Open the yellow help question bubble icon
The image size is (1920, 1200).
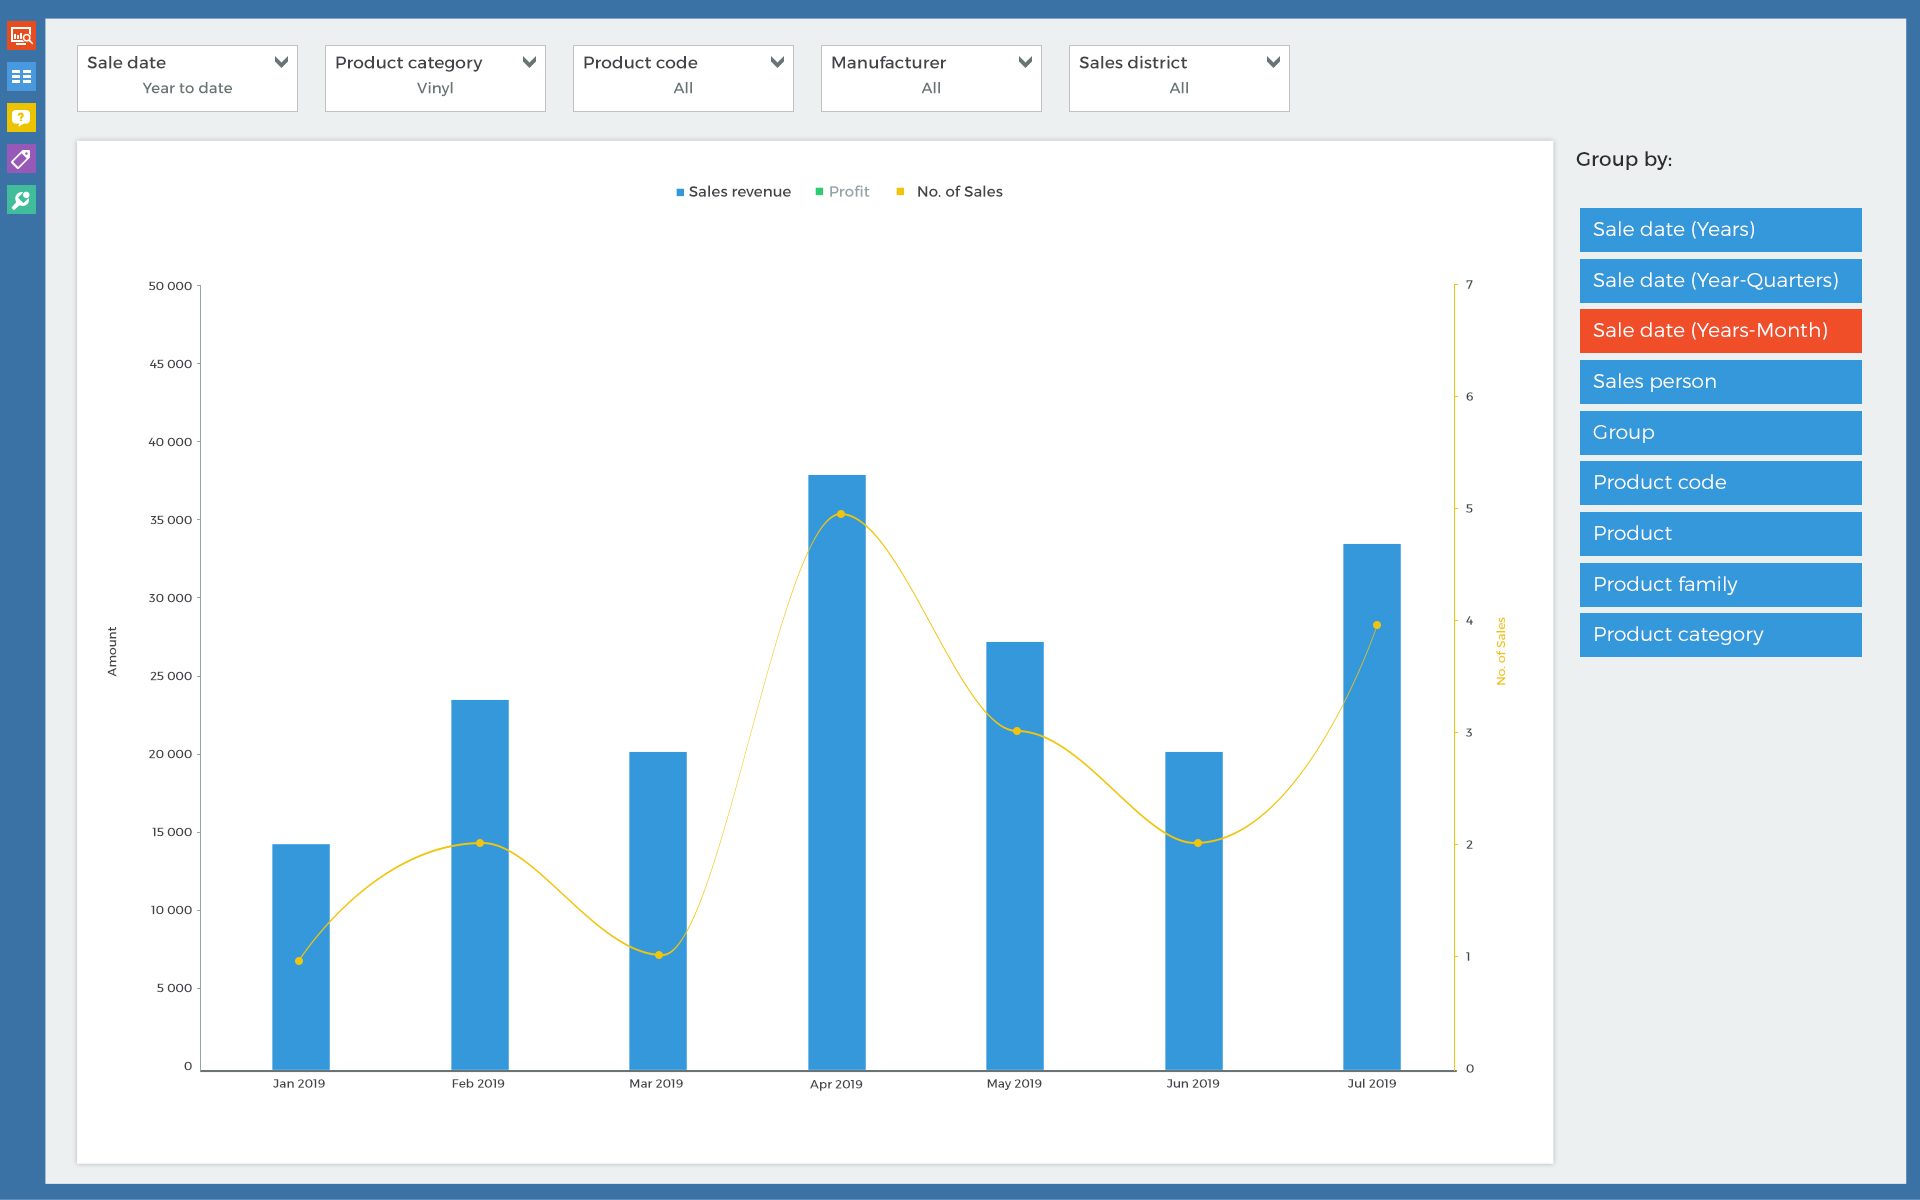(21, 118)
